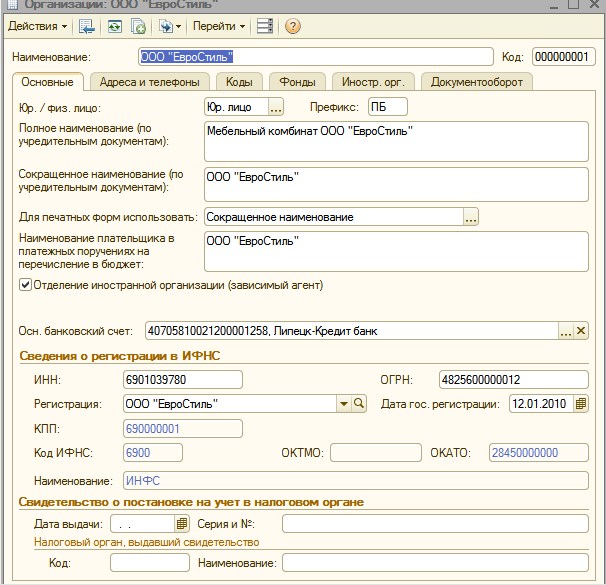606x585 pixels.
Task: Expand the arrow next to the enter-based-on icon
Action: pyautogui.click(x=178, y=27)
